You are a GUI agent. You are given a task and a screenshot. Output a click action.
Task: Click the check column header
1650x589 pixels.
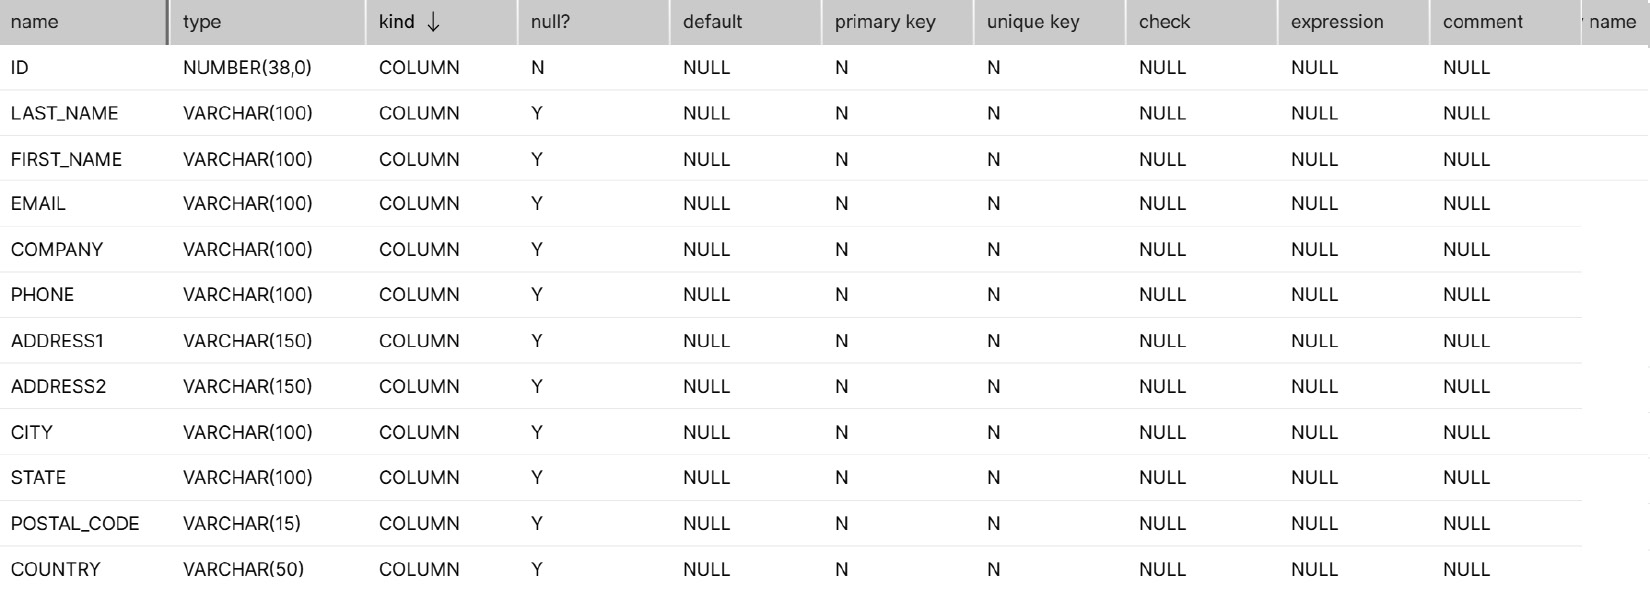1201,22
